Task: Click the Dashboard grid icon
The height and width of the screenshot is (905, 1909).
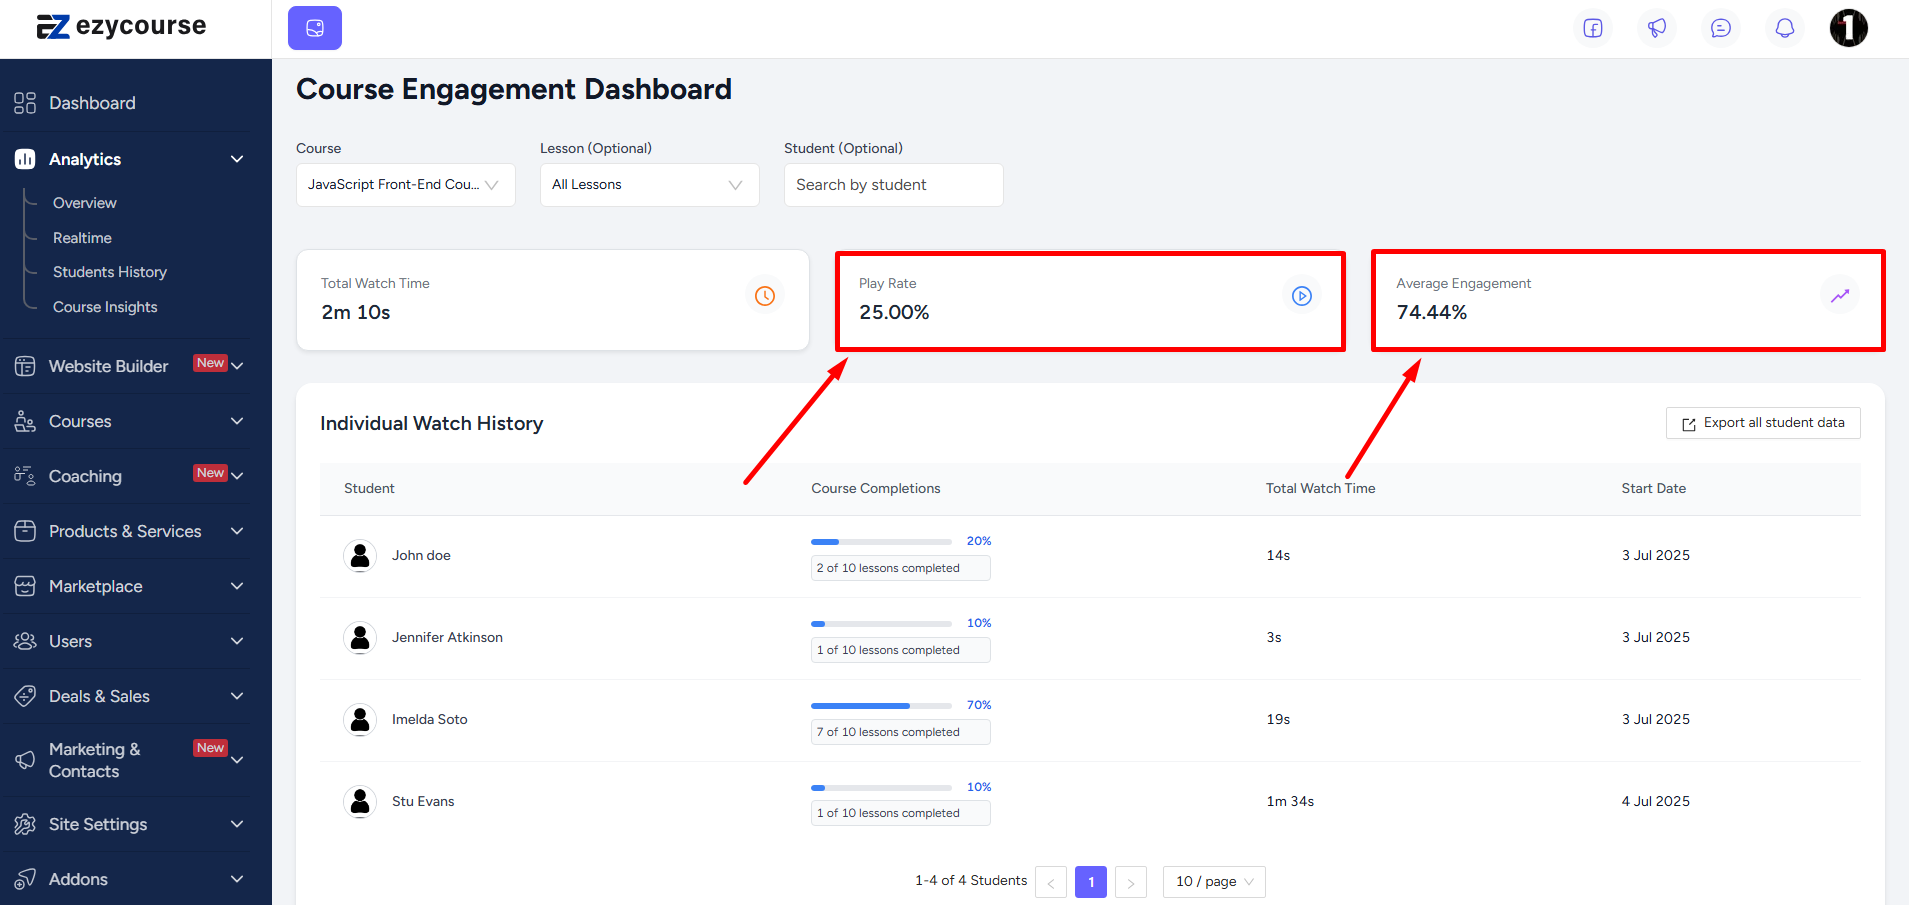Action: point(25,103)
